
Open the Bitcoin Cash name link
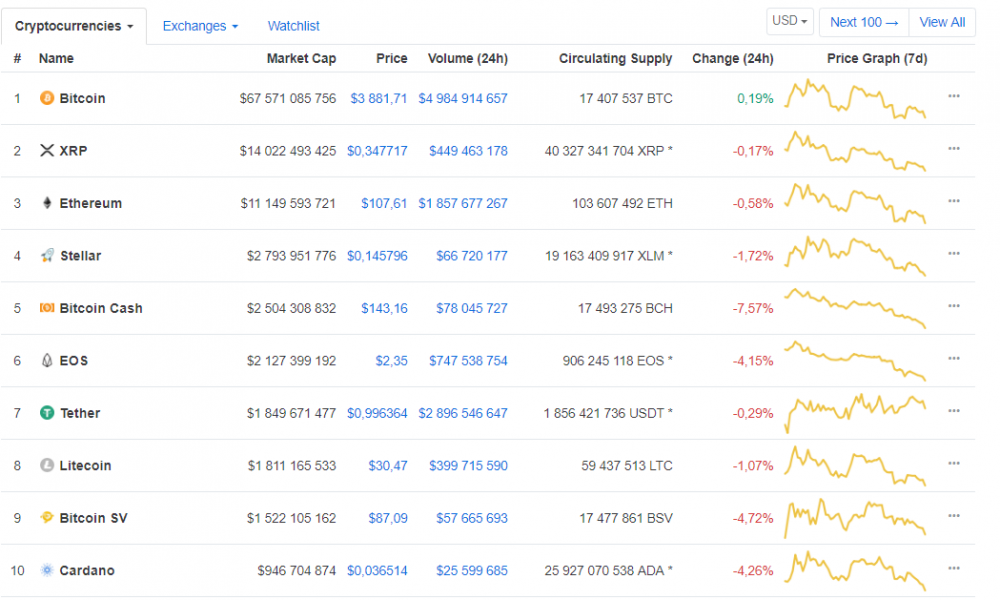101,309
